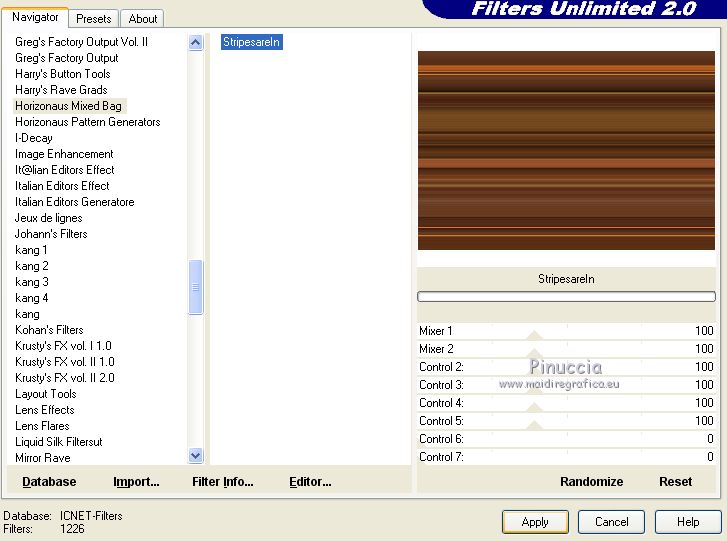Select kang 1 category
This screenshot has width=727, height=541.
31,250
